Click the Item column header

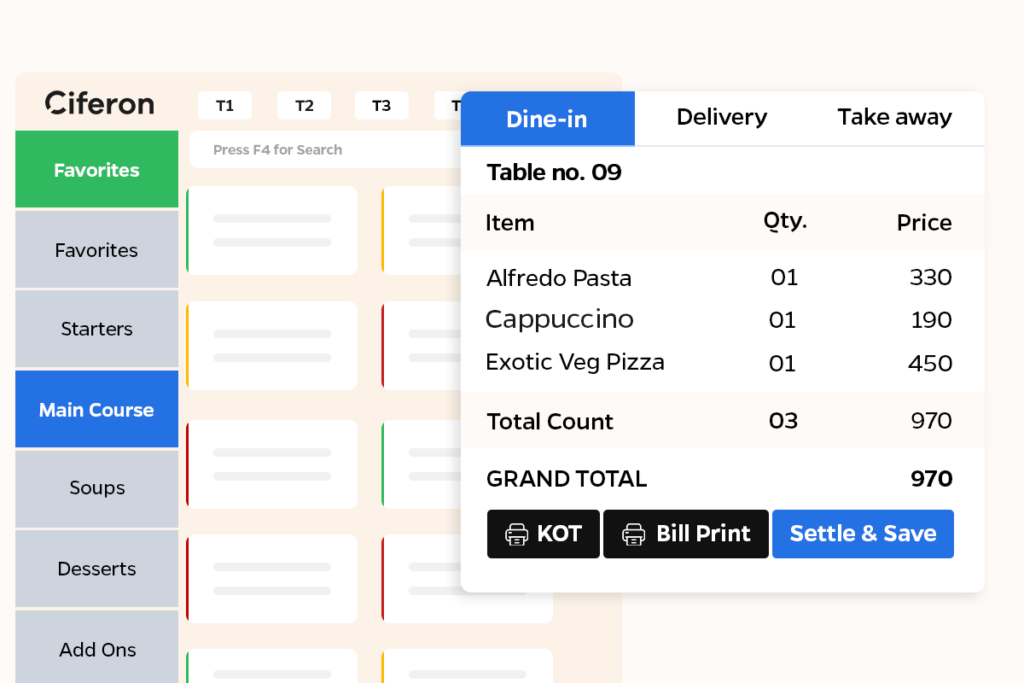pos(509,223)
